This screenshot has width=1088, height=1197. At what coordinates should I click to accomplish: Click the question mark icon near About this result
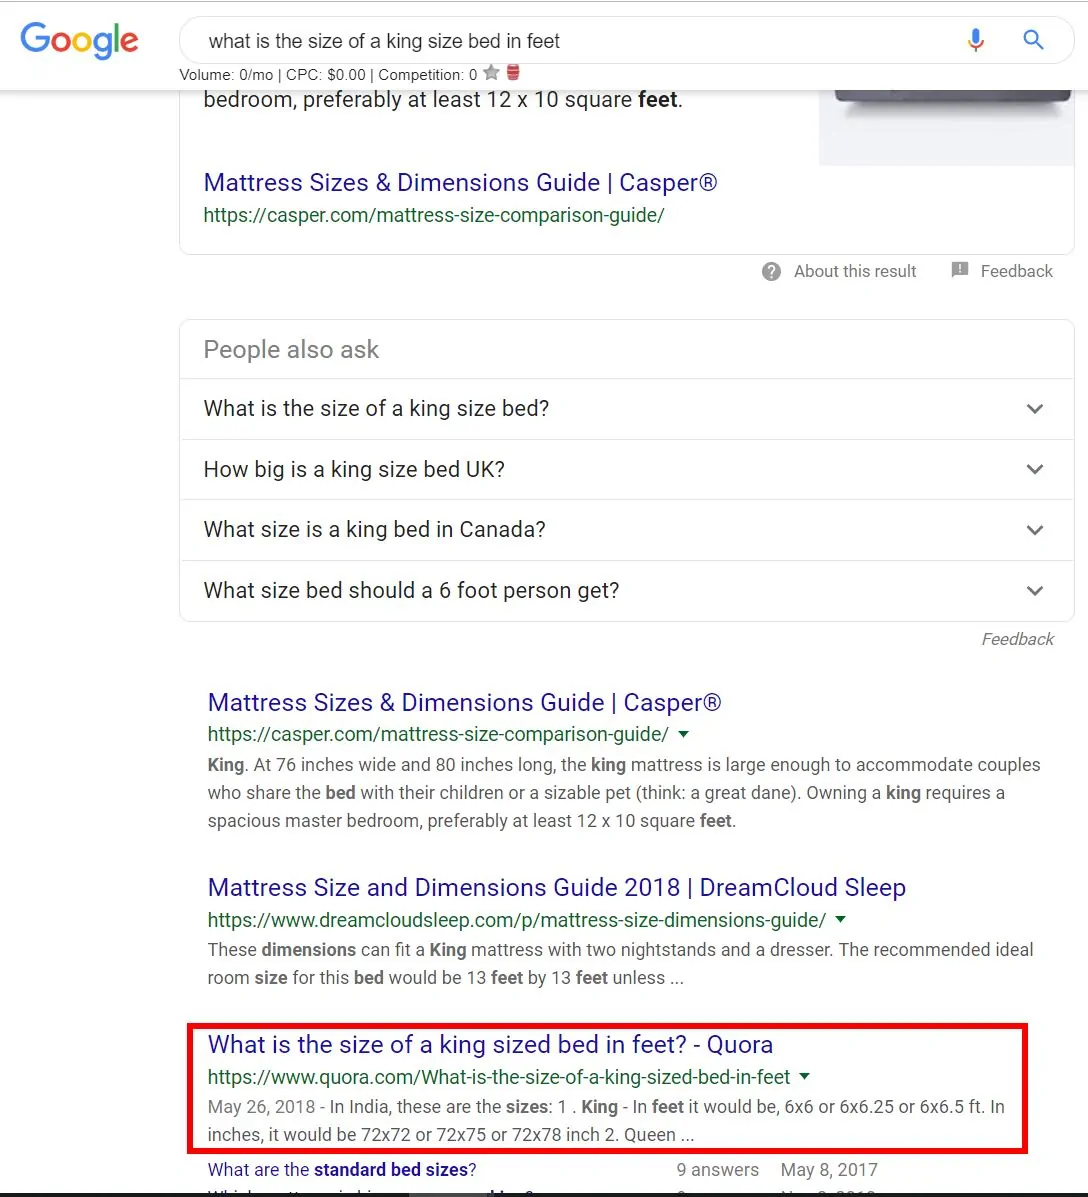click(x=771, y=271)
